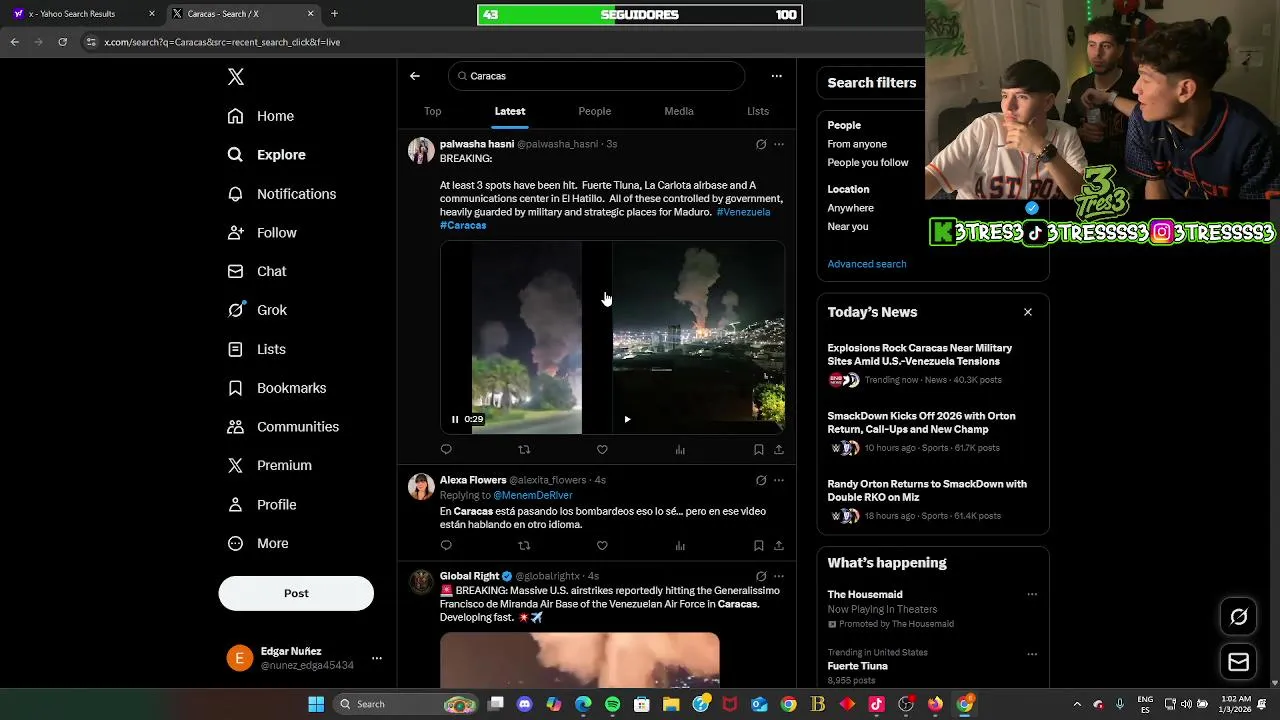The image size is (1280, 720).
Task: View analytics of palwasha hasni post
Action: pyautogui.click(x=680, y=450)
